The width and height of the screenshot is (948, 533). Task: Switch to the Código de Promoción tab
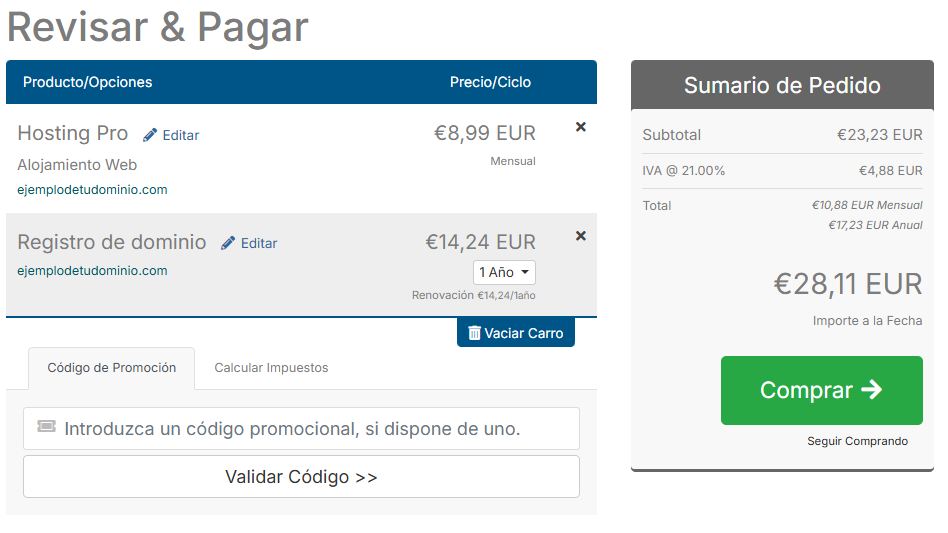[x=112, y=368]
